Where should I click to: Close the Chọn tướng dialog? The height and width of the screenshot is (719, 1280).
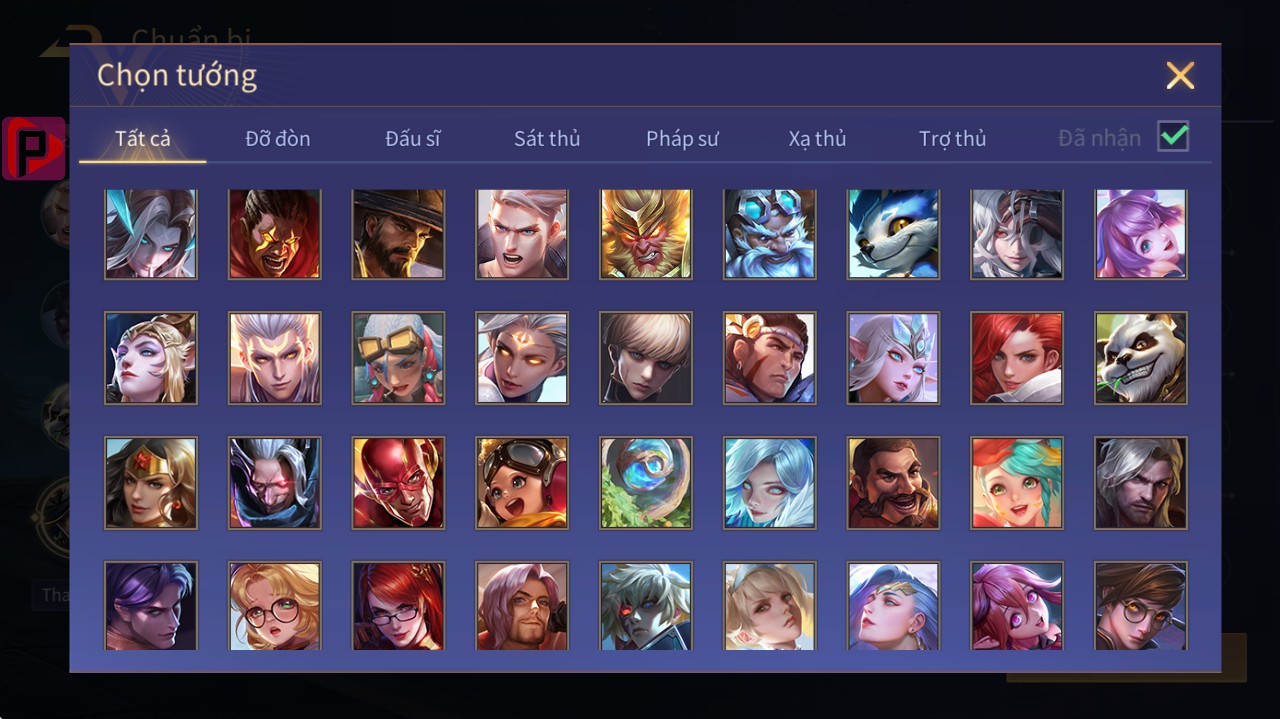click(1180, 75)
